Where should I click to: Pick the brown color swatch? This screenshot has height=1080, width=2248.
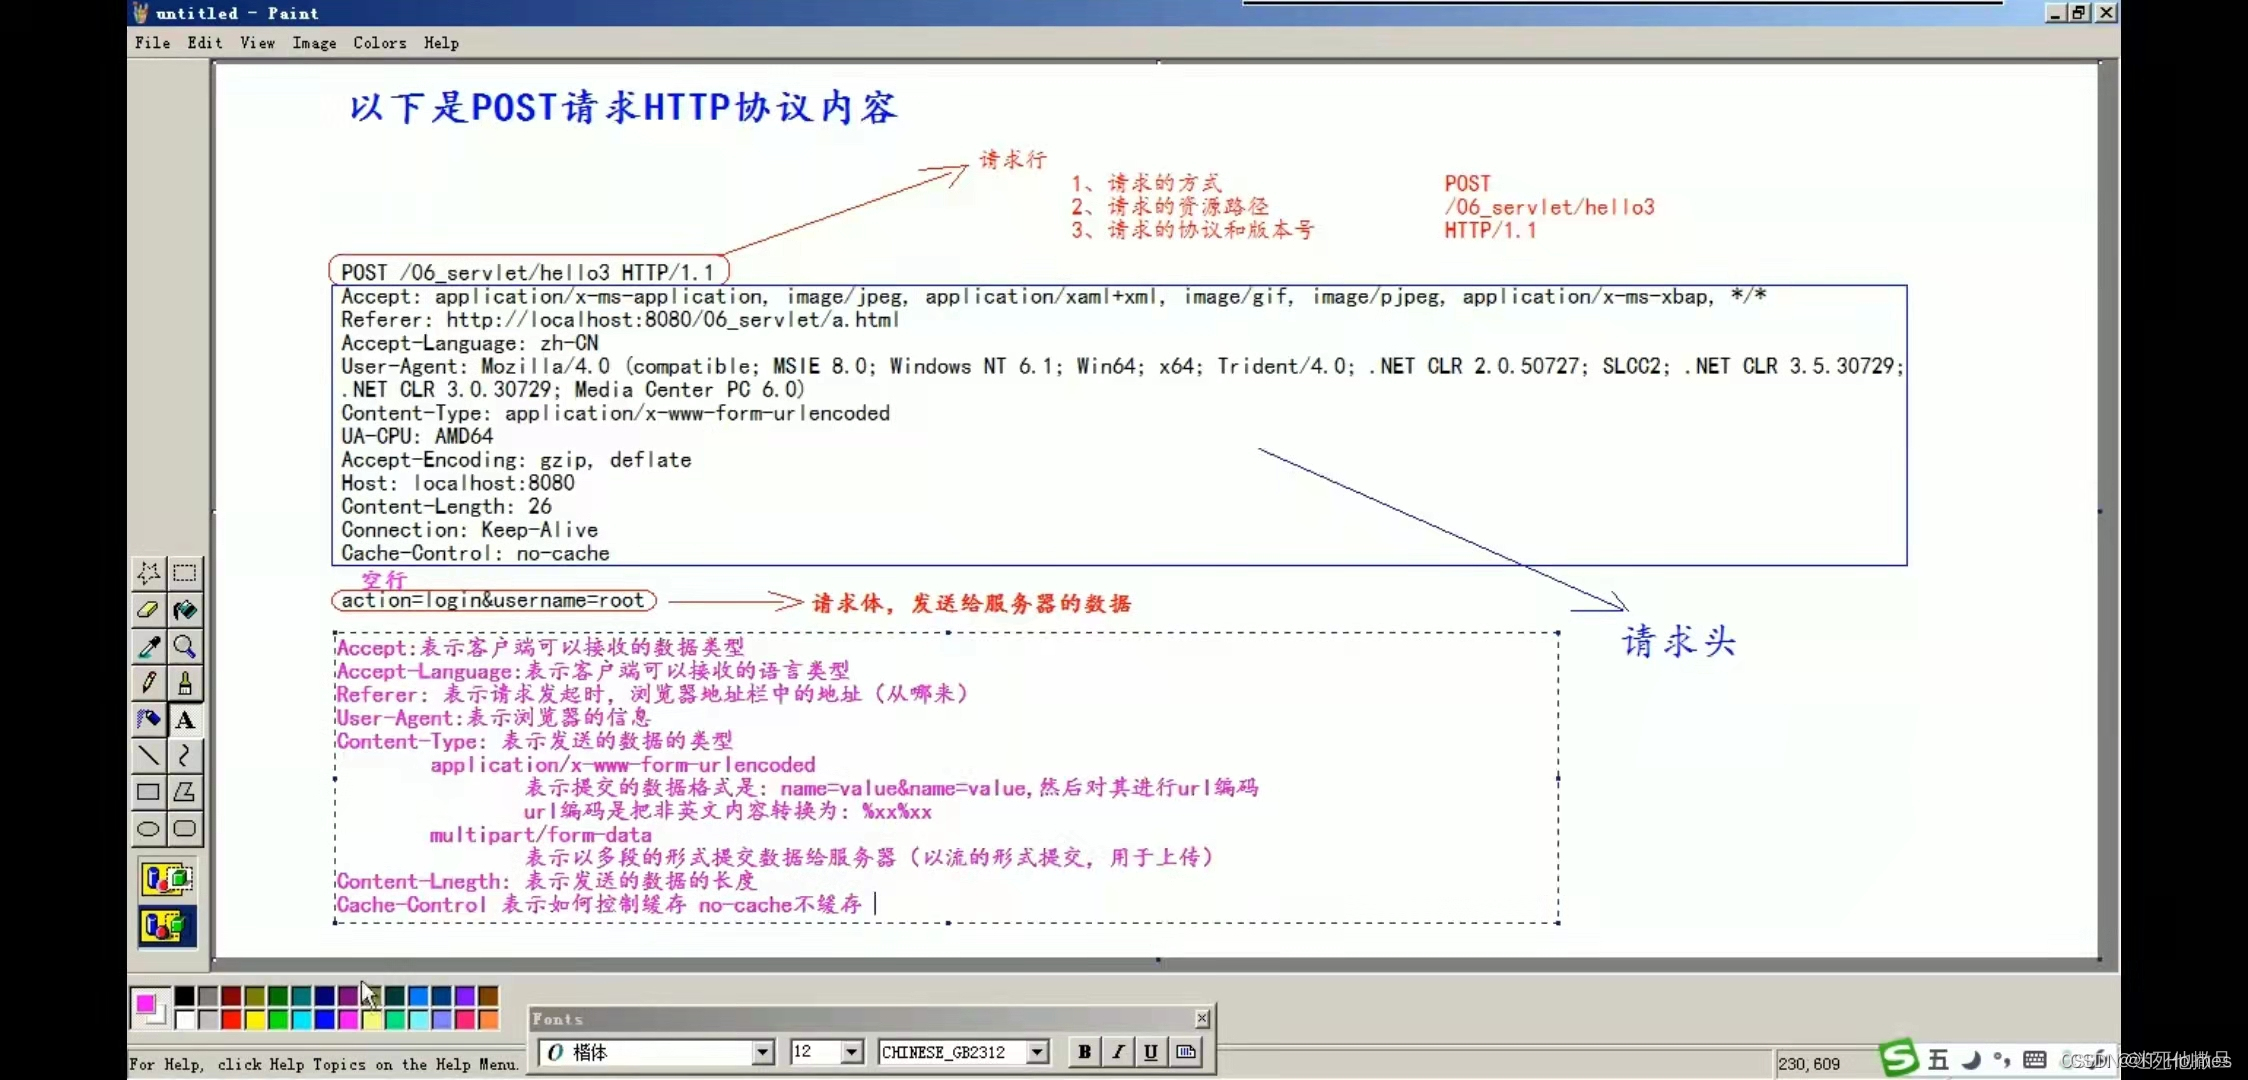tap(488, 996)
